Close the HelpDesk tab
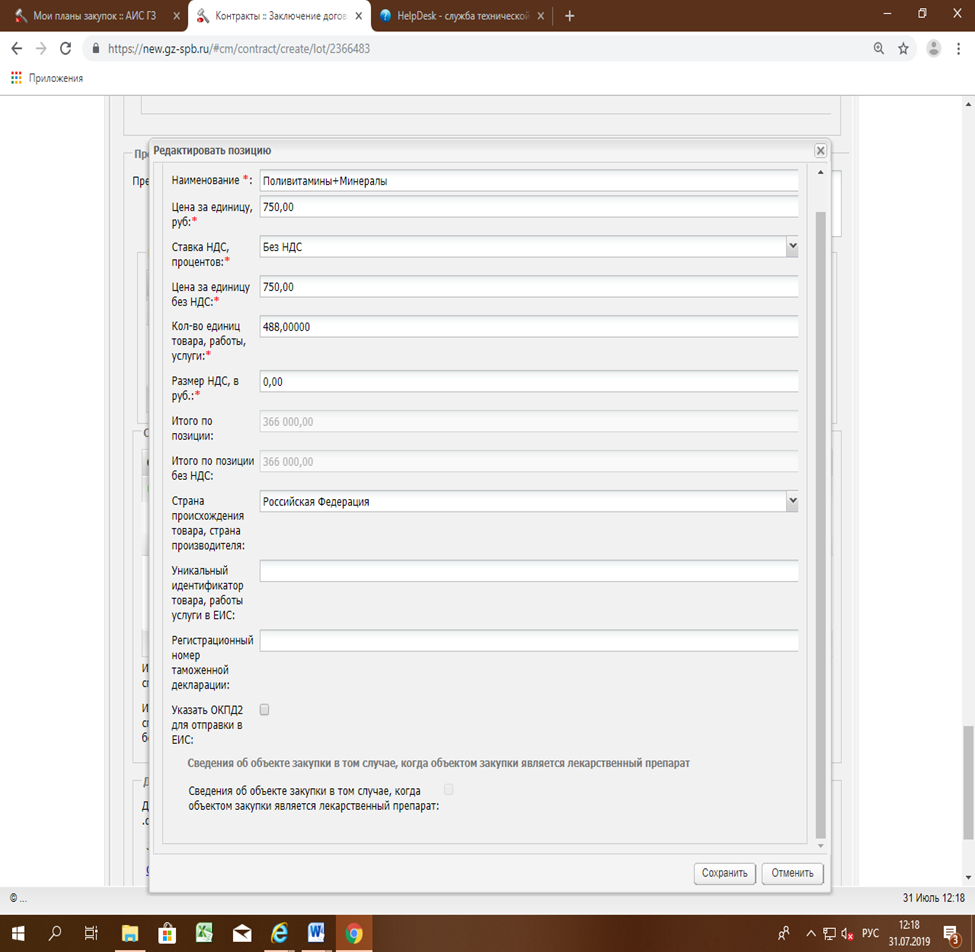 point(540,16)
